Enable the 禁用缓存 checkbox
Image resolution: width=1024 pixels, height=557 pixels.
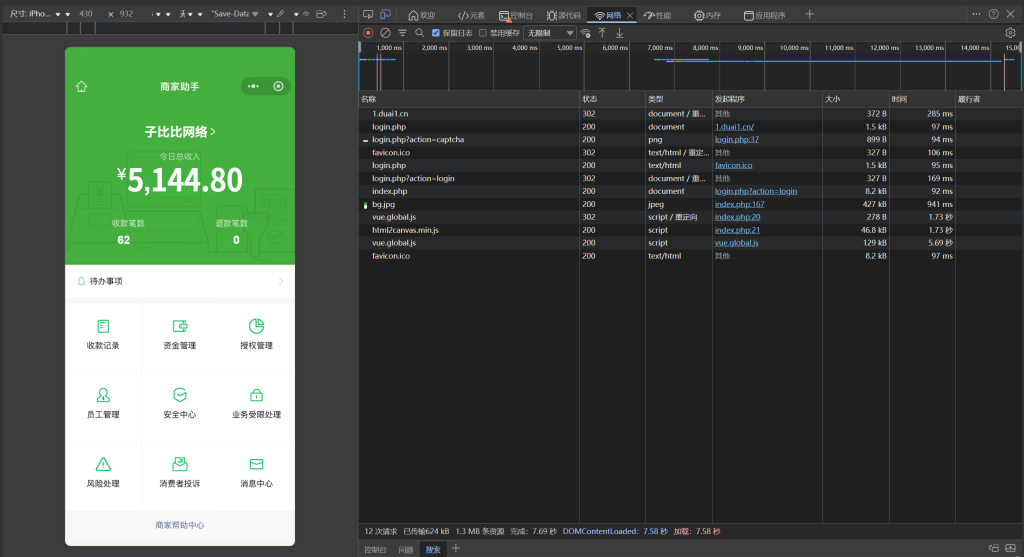[483, 33]
